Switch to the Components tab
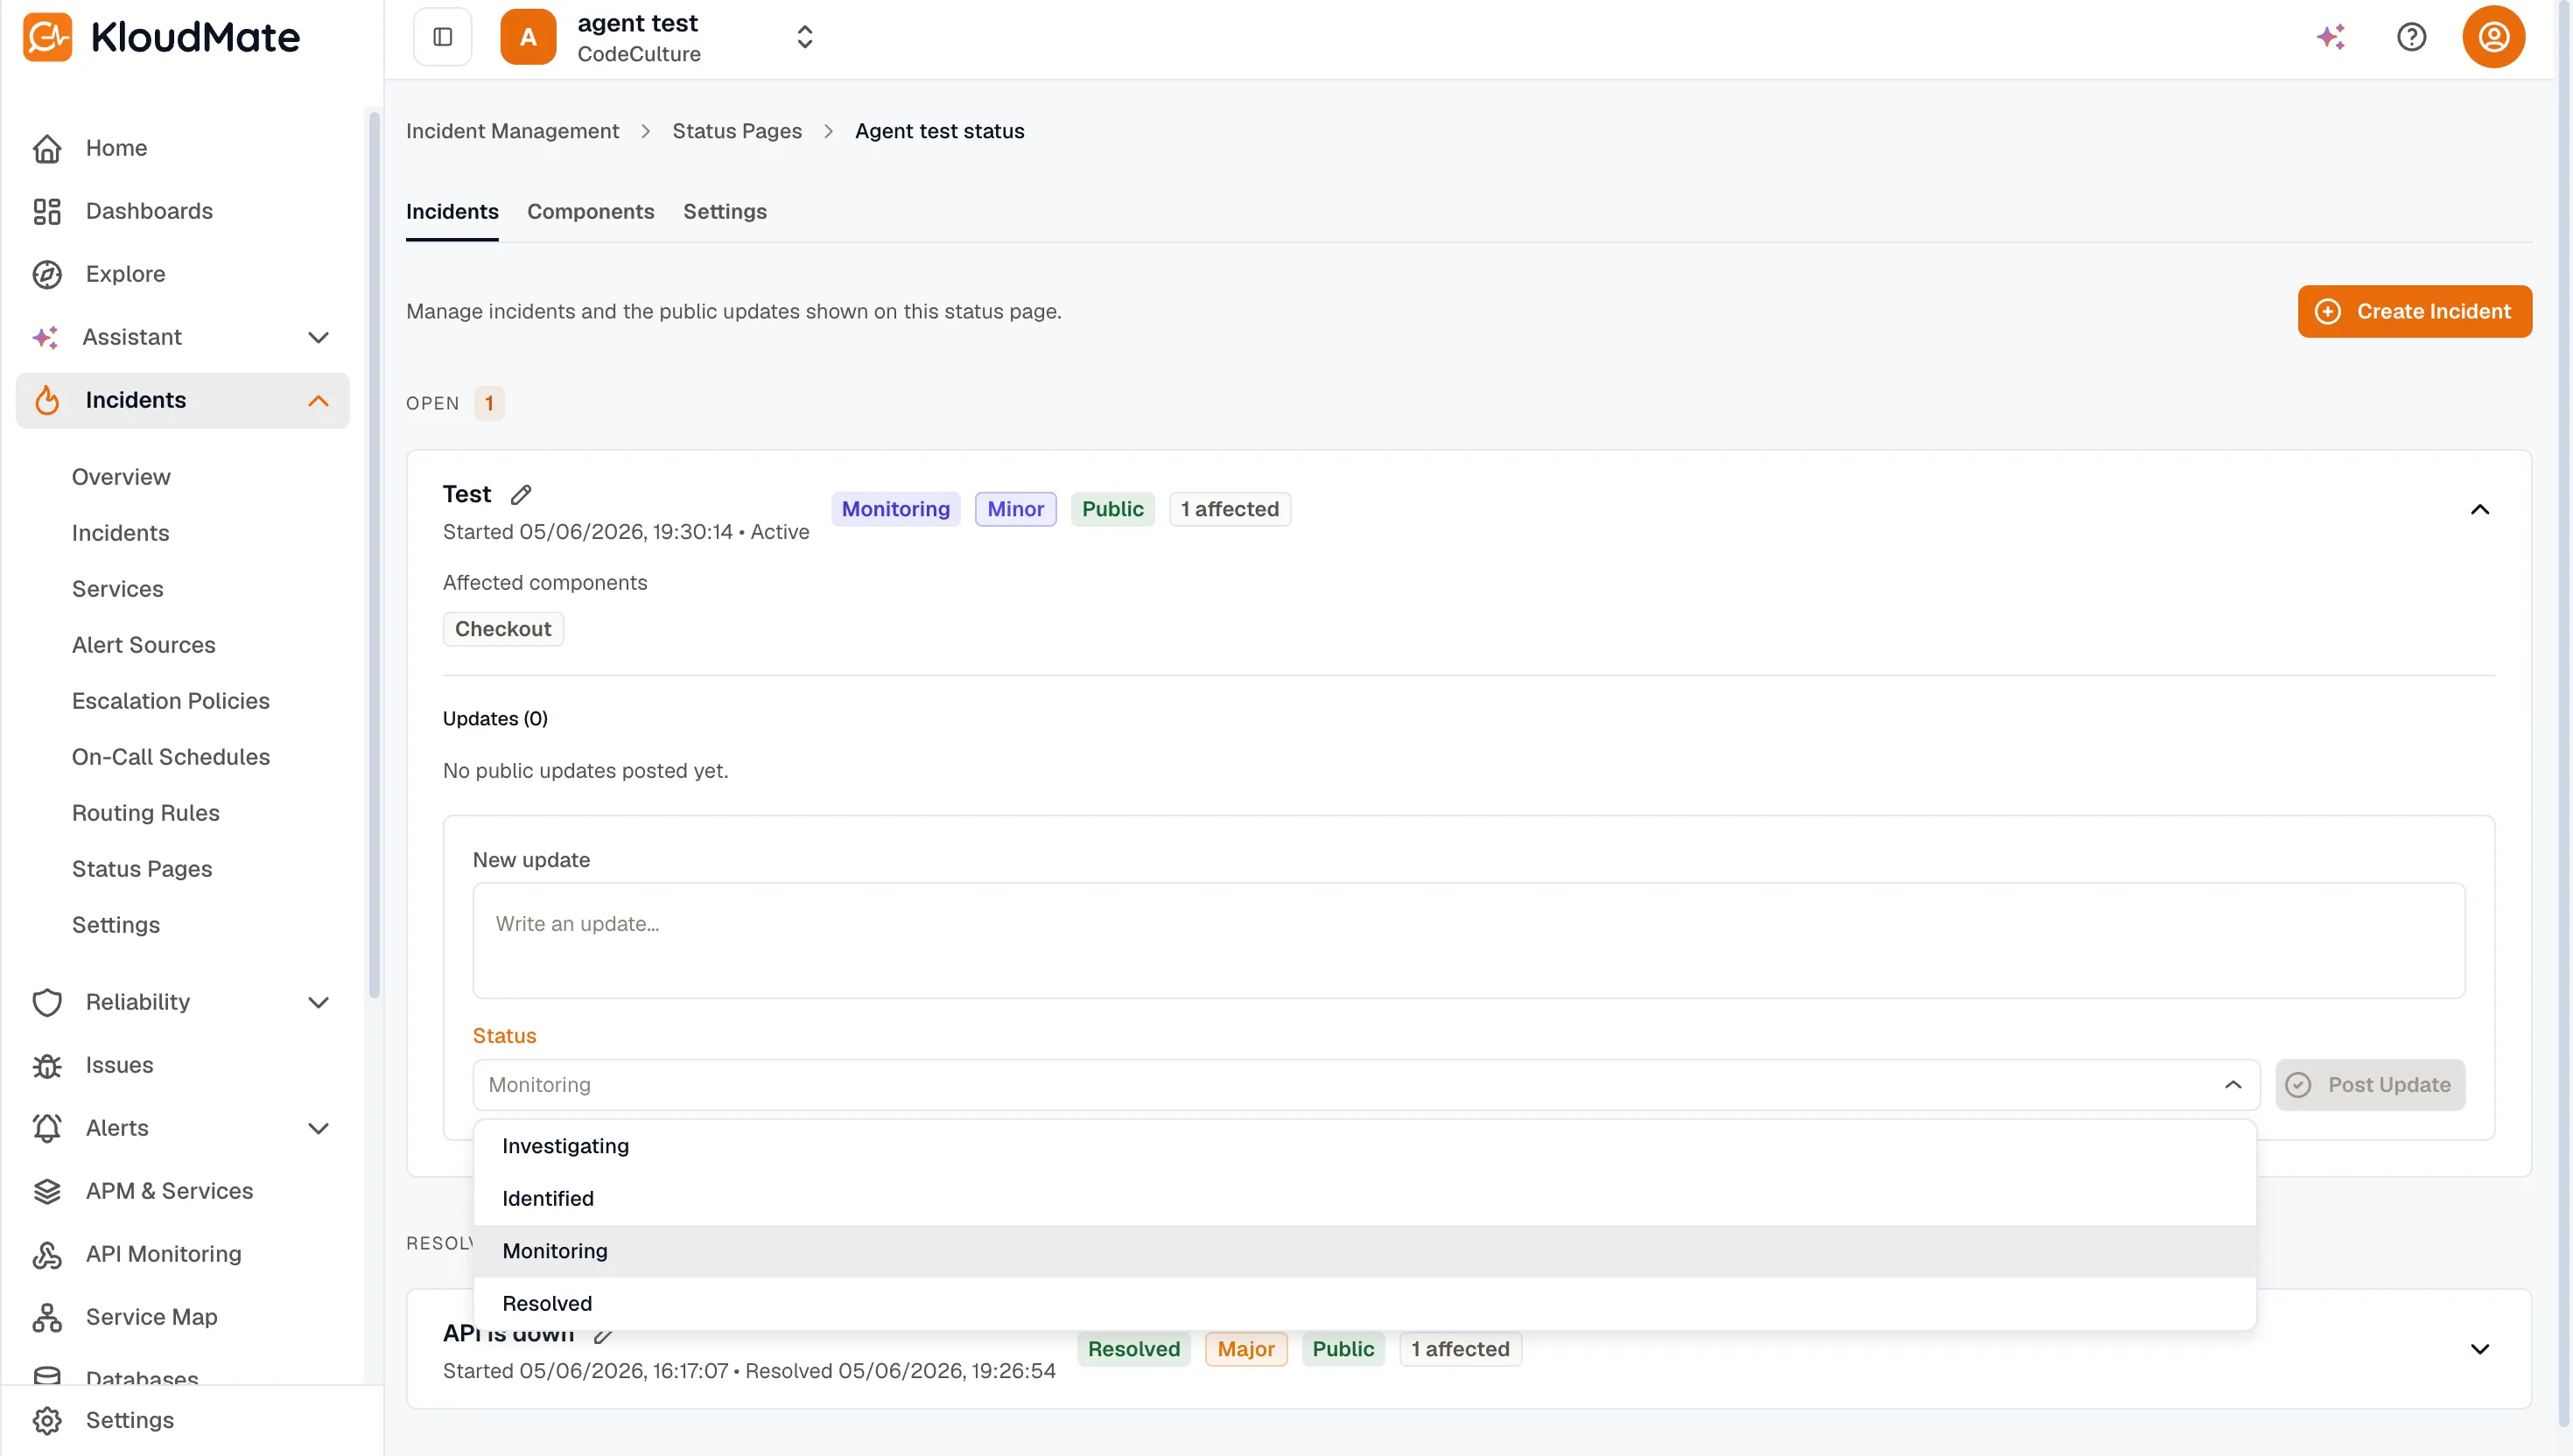This screenshot has height=1456, width=2573. pos(590,212)
